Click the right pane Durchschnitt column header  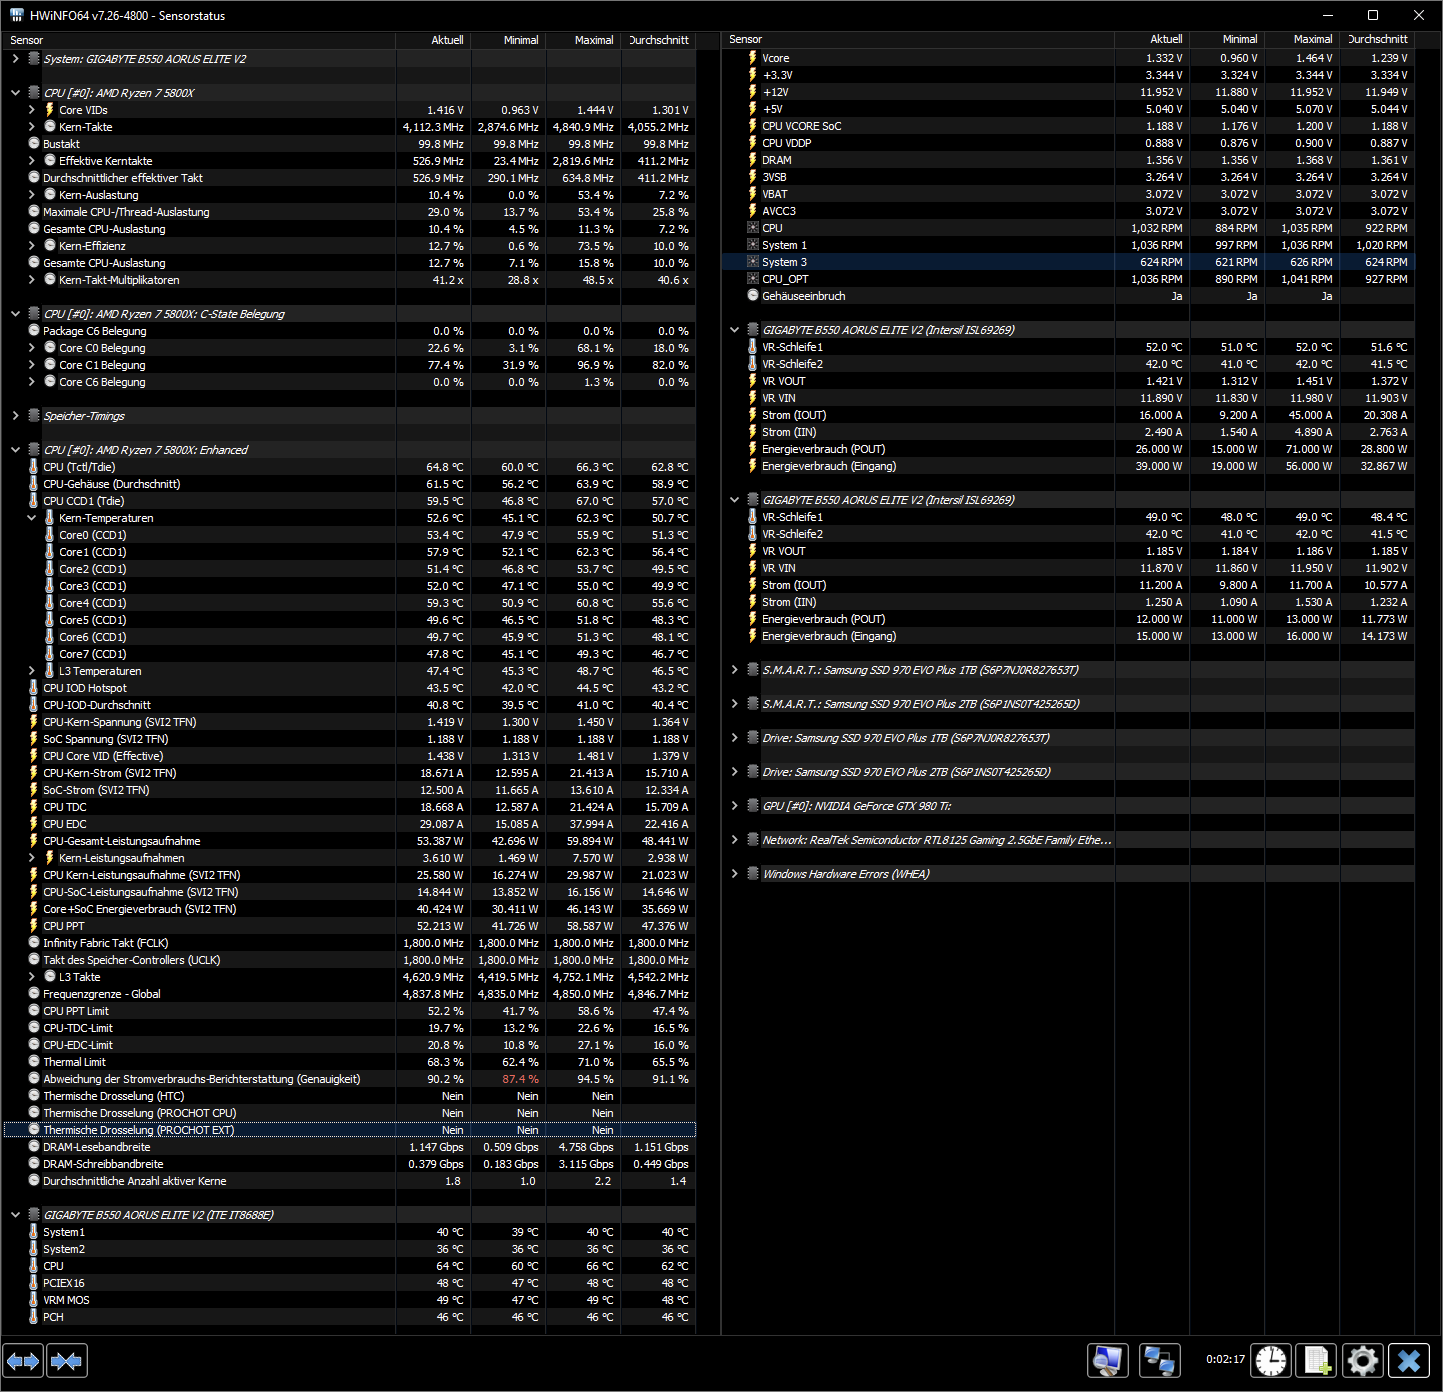pyautogui.click(x=1377, y=39)
